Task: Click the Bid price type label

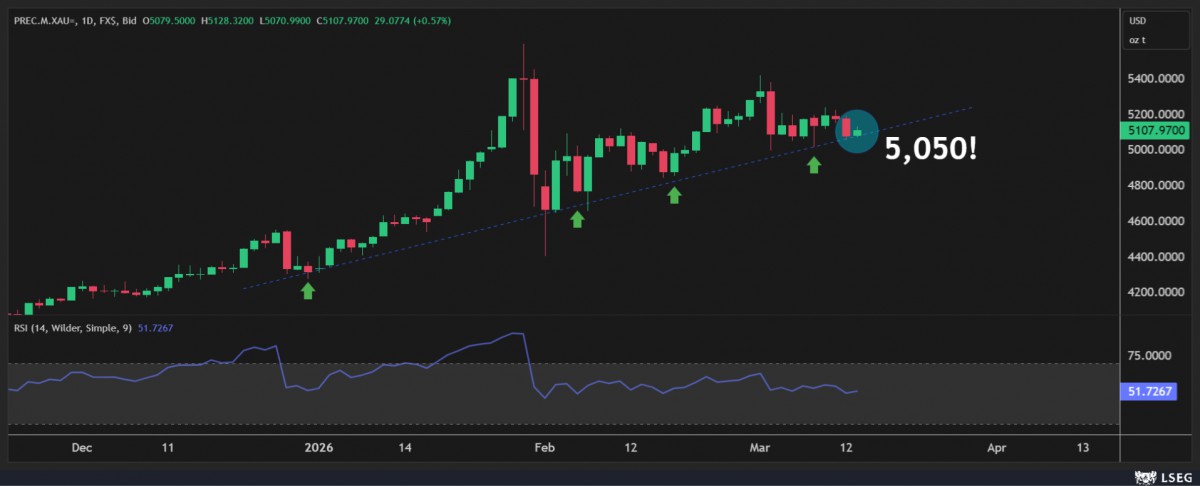Action: [x=127, y=19]
